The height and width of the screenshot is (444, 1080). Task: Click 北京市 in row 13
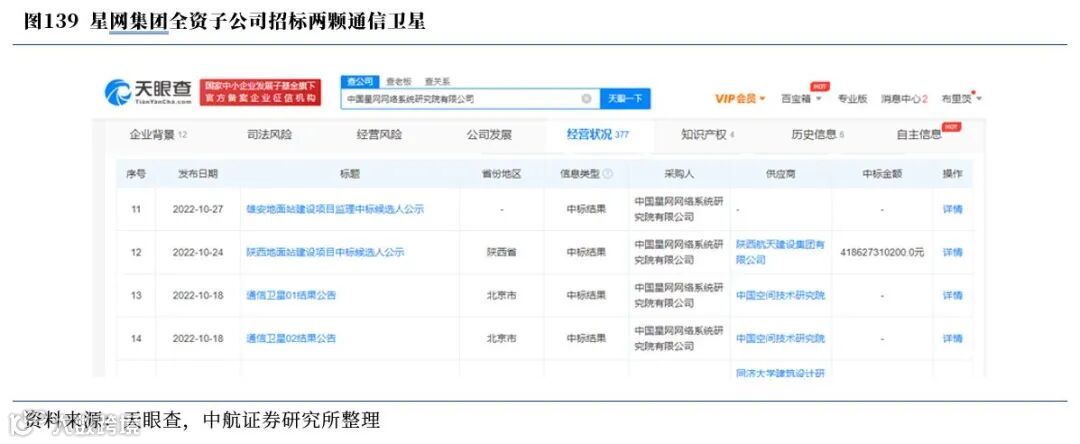point(501,295)
